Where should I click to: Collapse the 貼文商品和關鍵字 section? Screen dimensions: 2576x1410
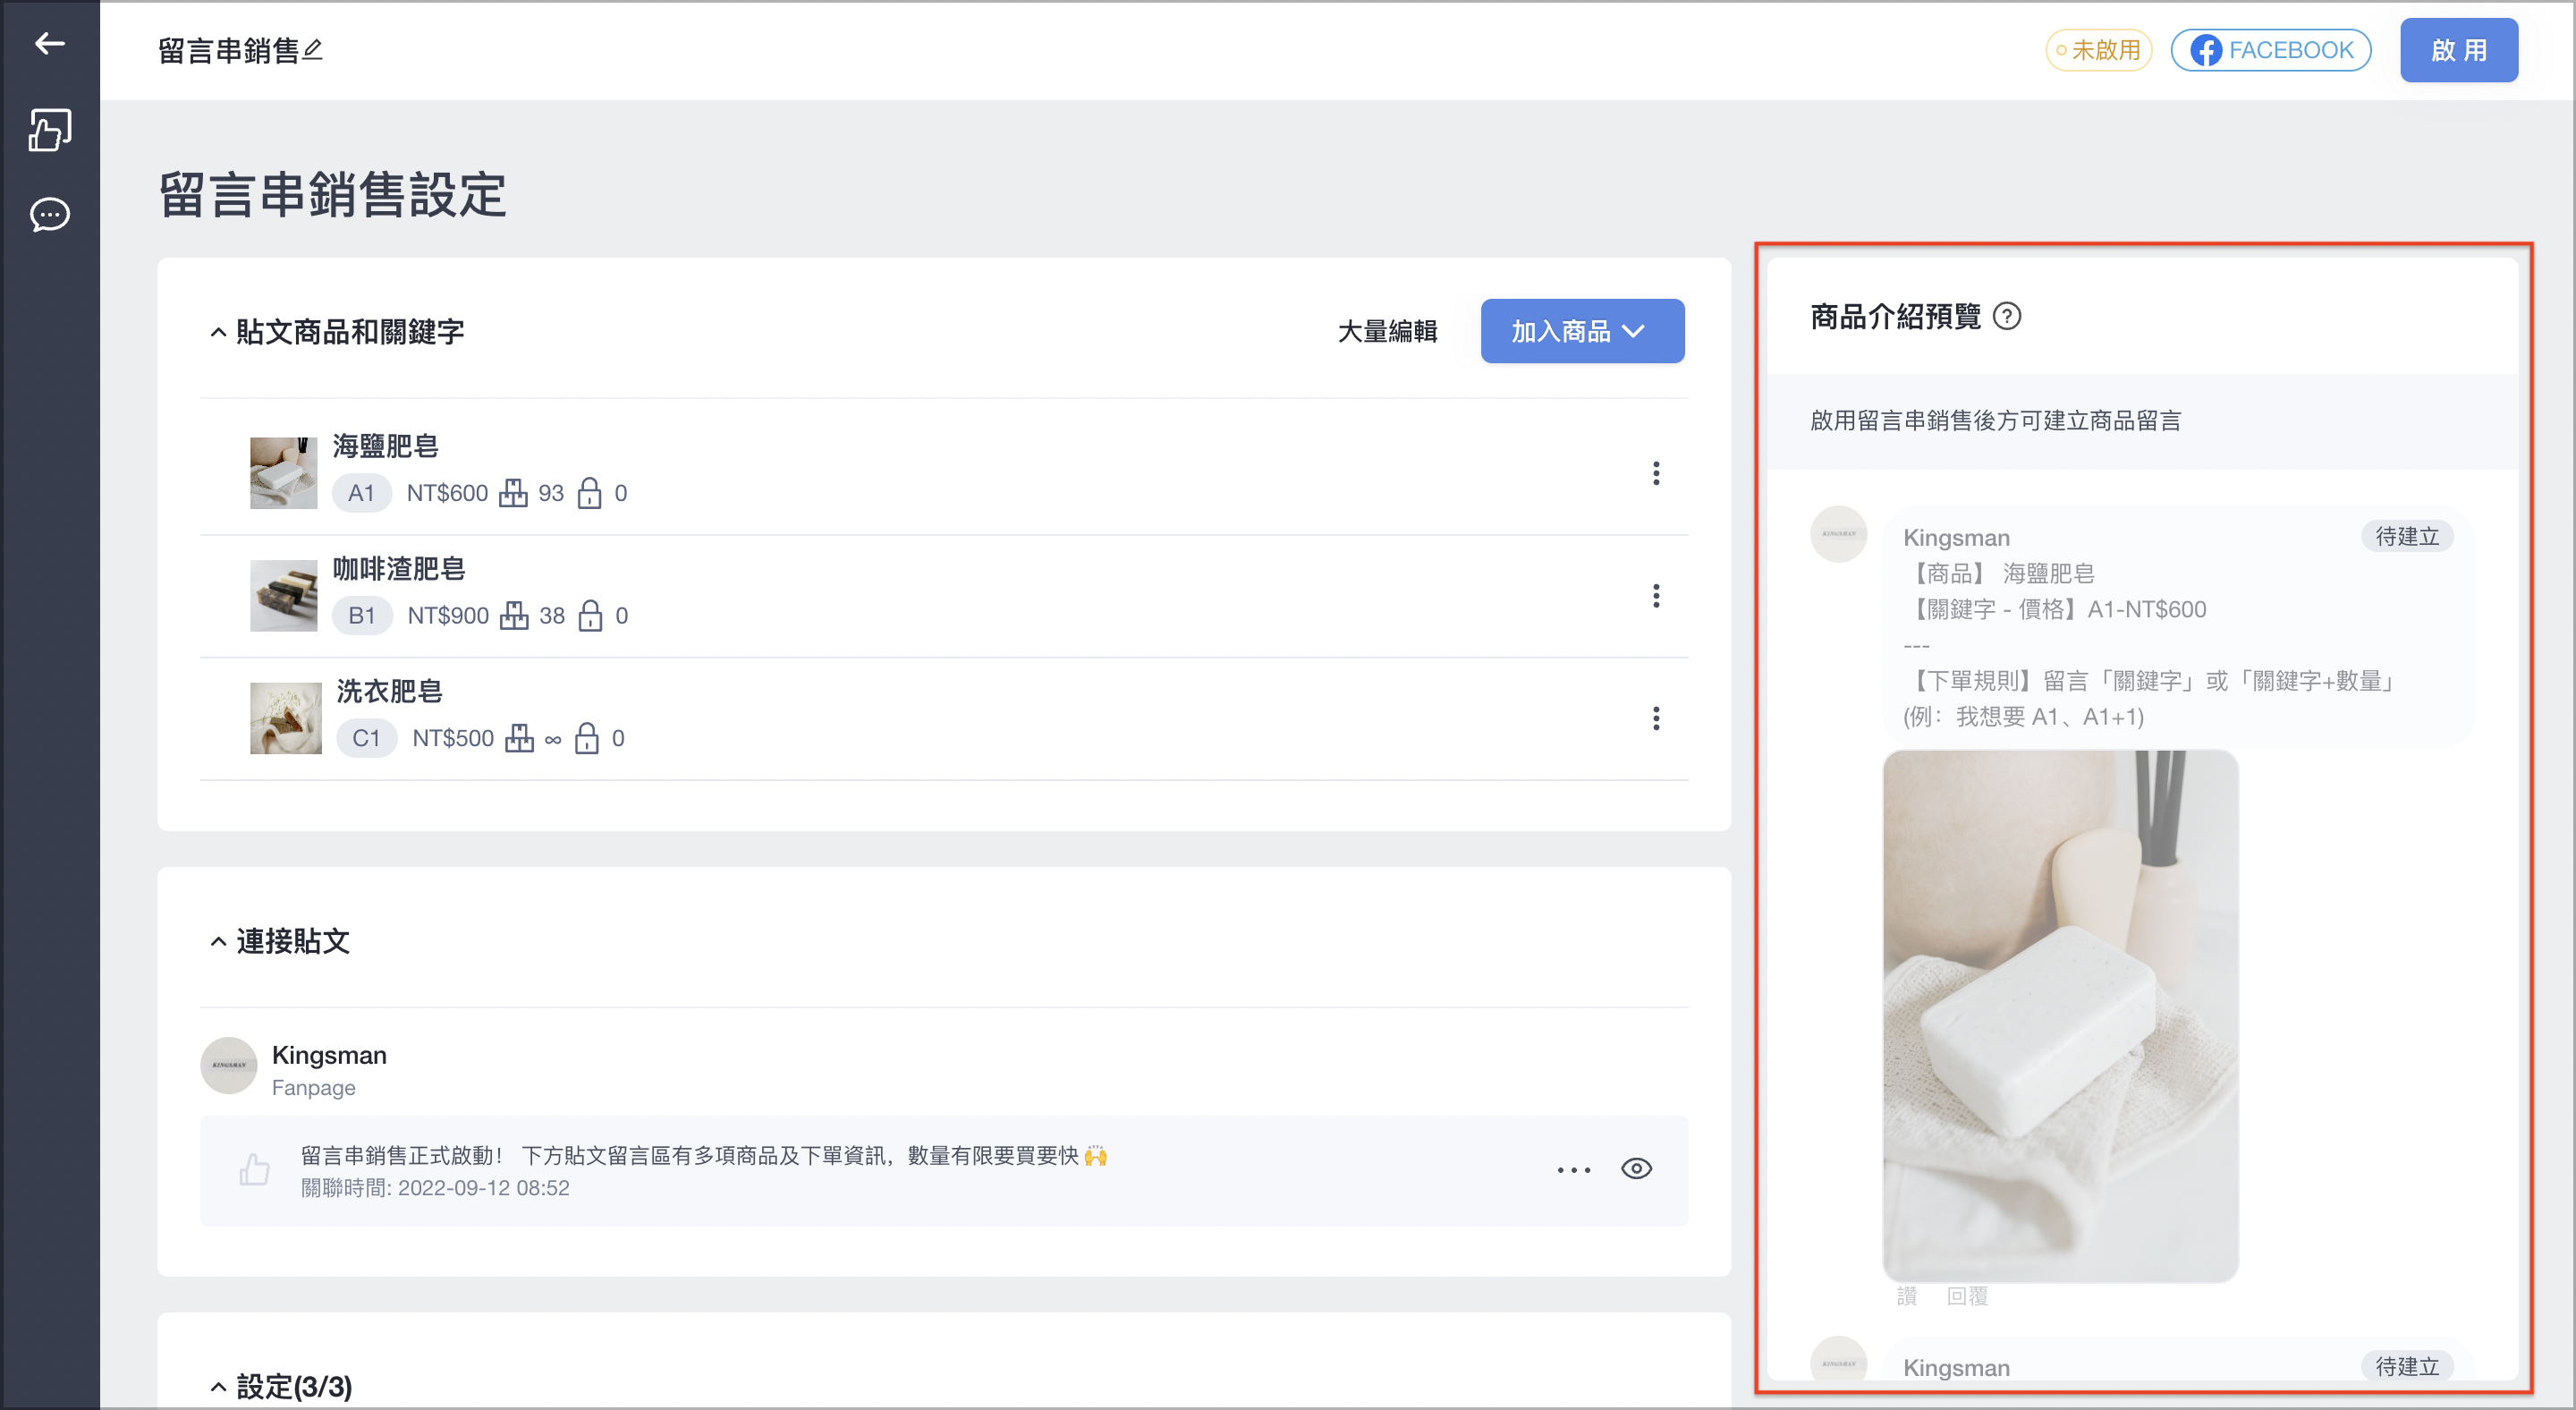[x=218, y=332]
